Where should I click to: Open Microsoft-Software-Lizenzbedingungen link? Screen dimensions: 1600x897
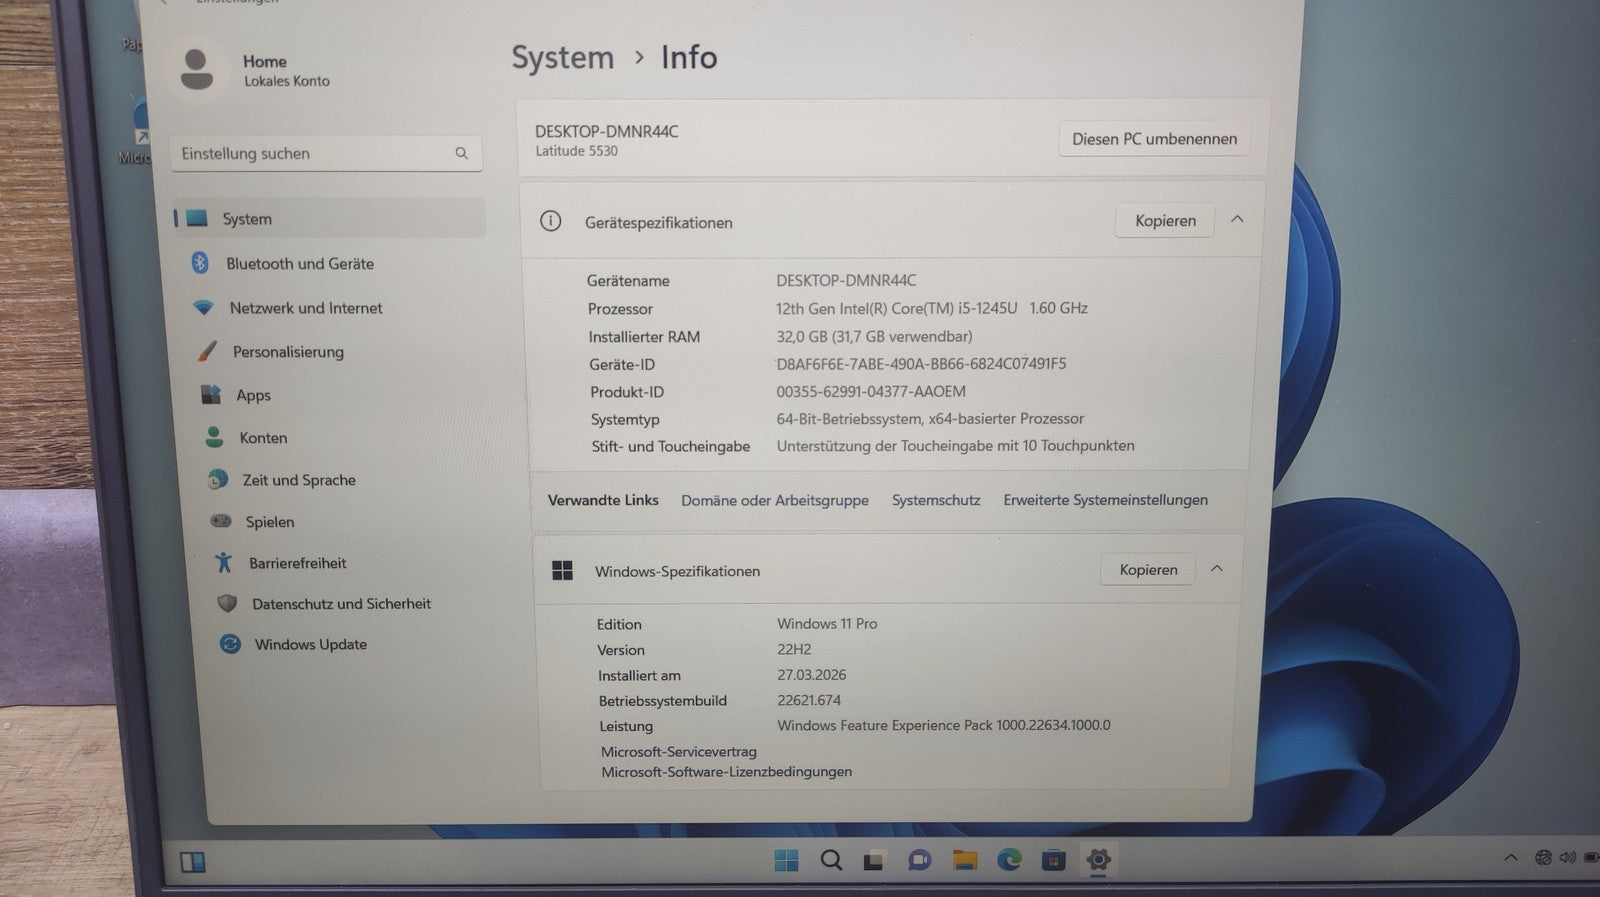[727, 772]
